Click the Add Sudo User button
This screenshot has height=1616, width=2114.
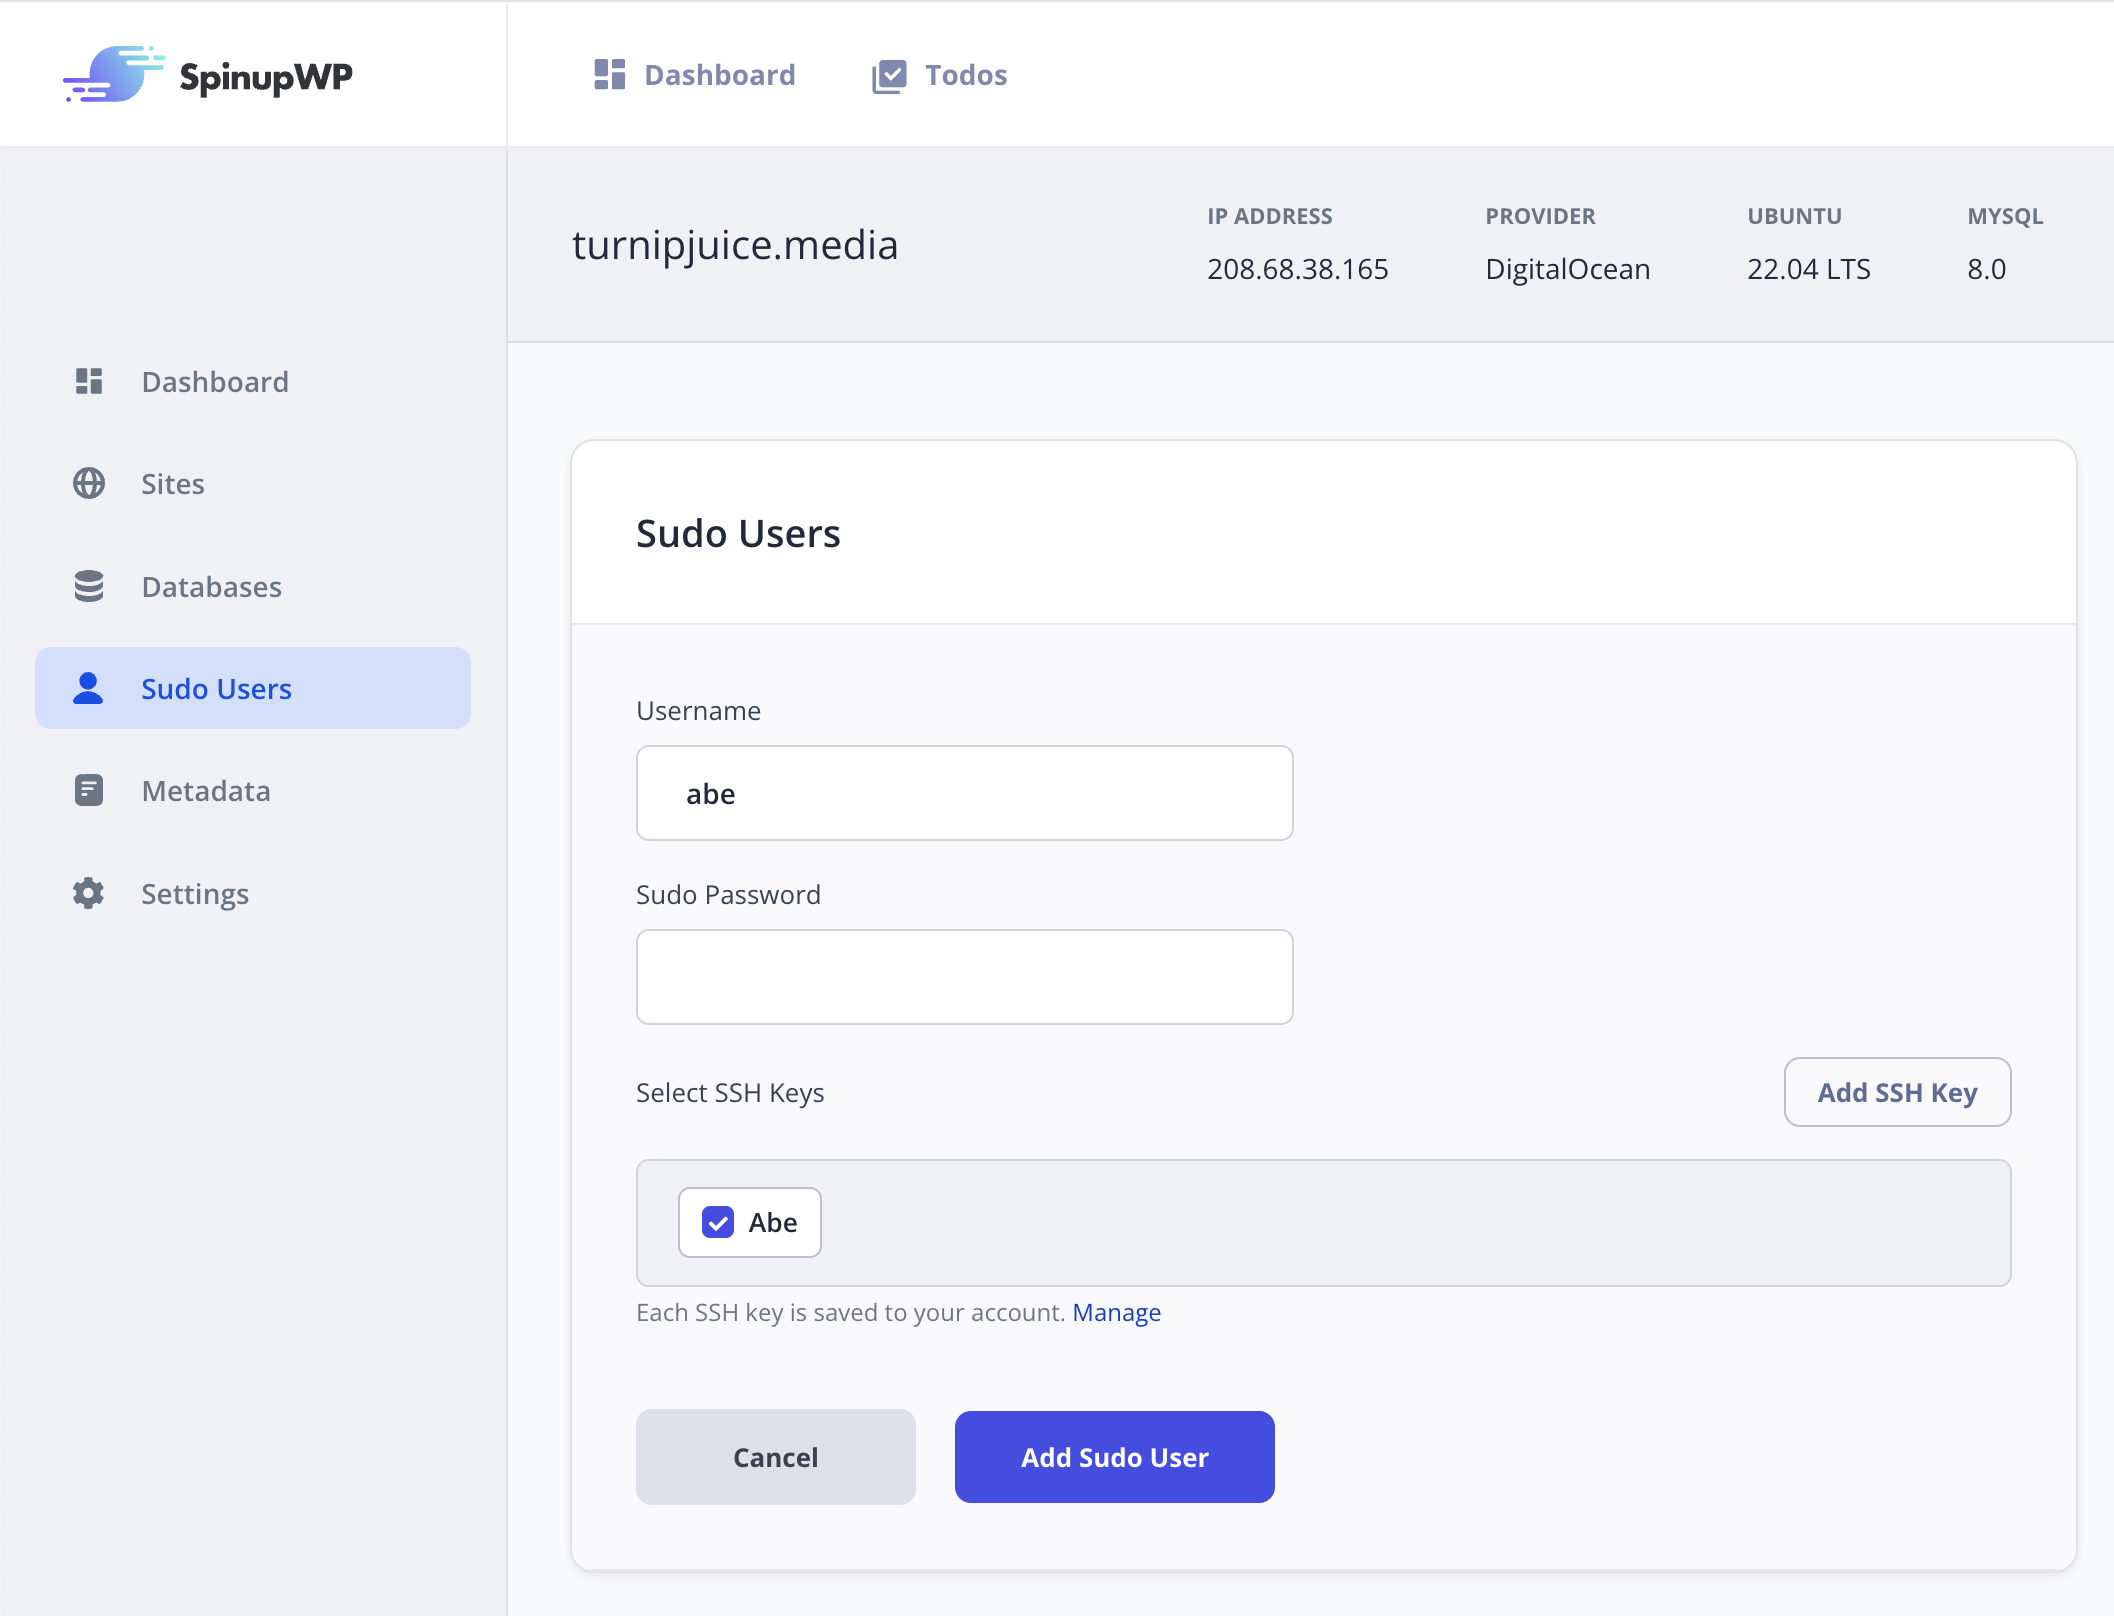tap(1115, 1457)
